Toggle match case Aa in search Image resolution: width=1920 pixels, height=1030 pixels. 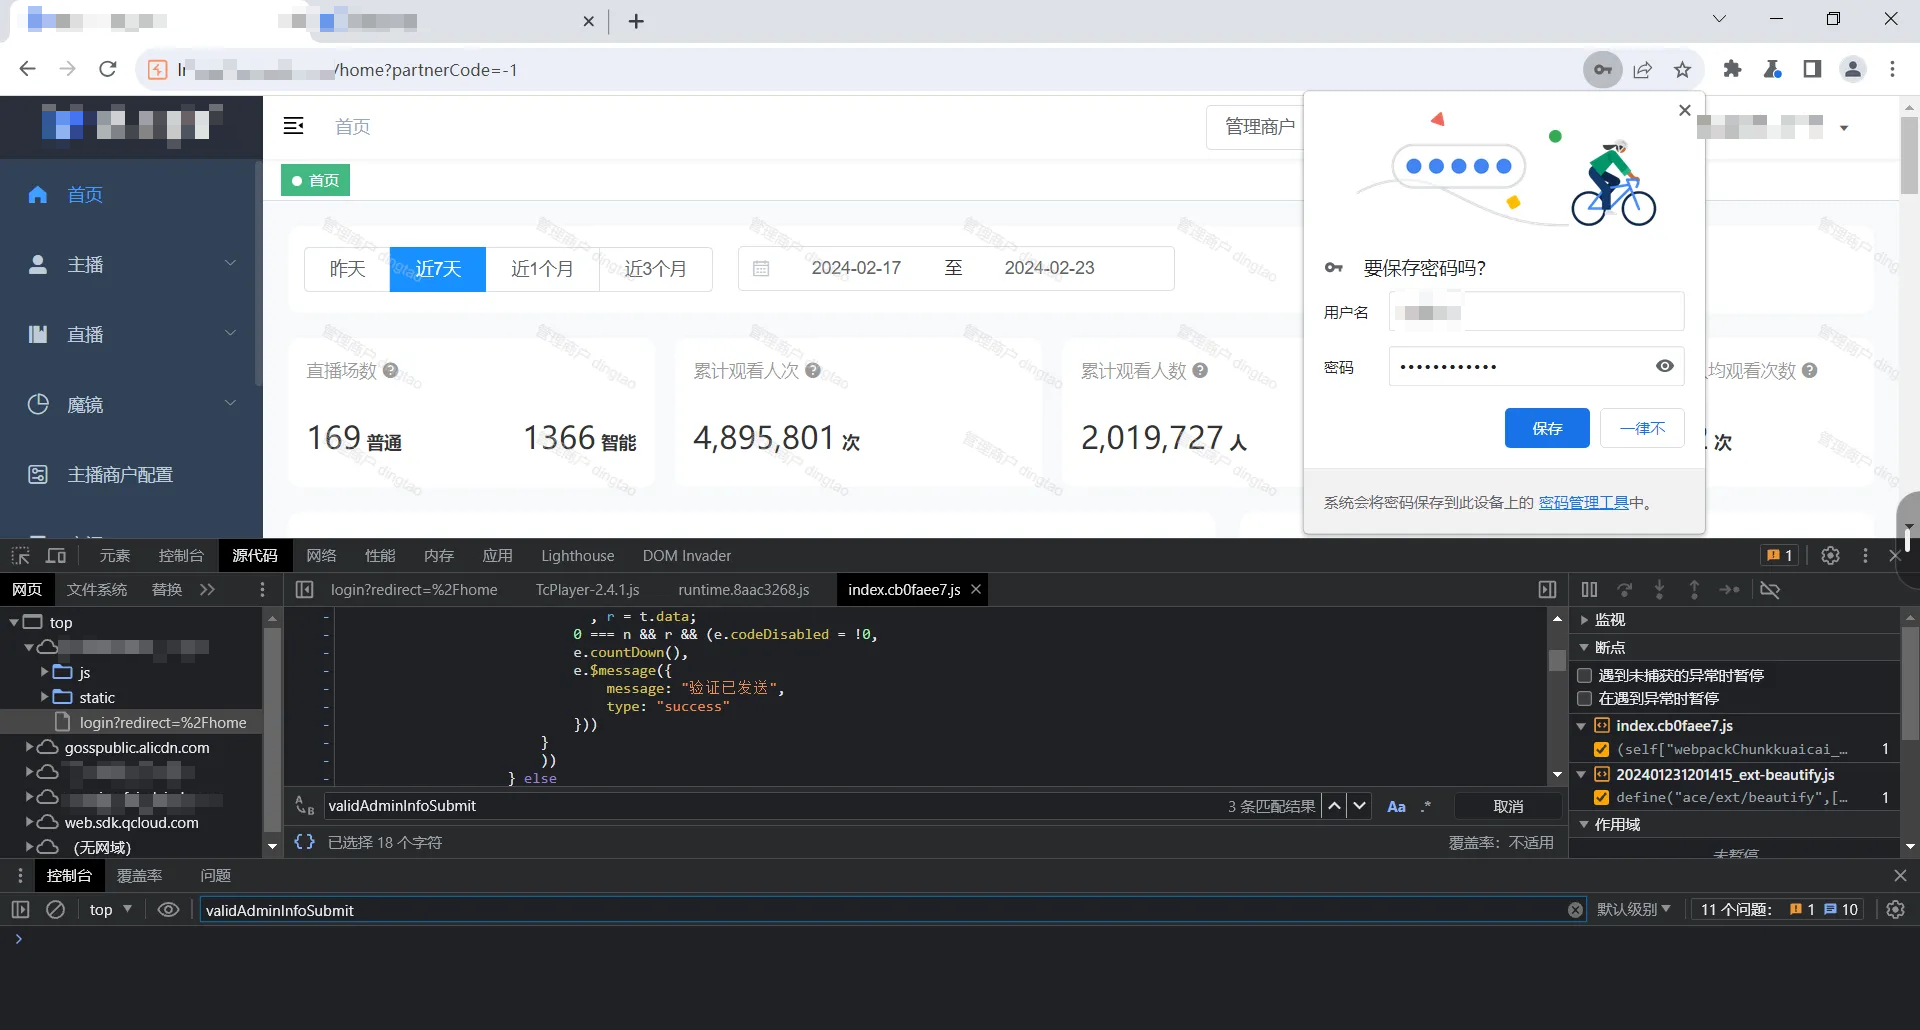pos(1396,807)
